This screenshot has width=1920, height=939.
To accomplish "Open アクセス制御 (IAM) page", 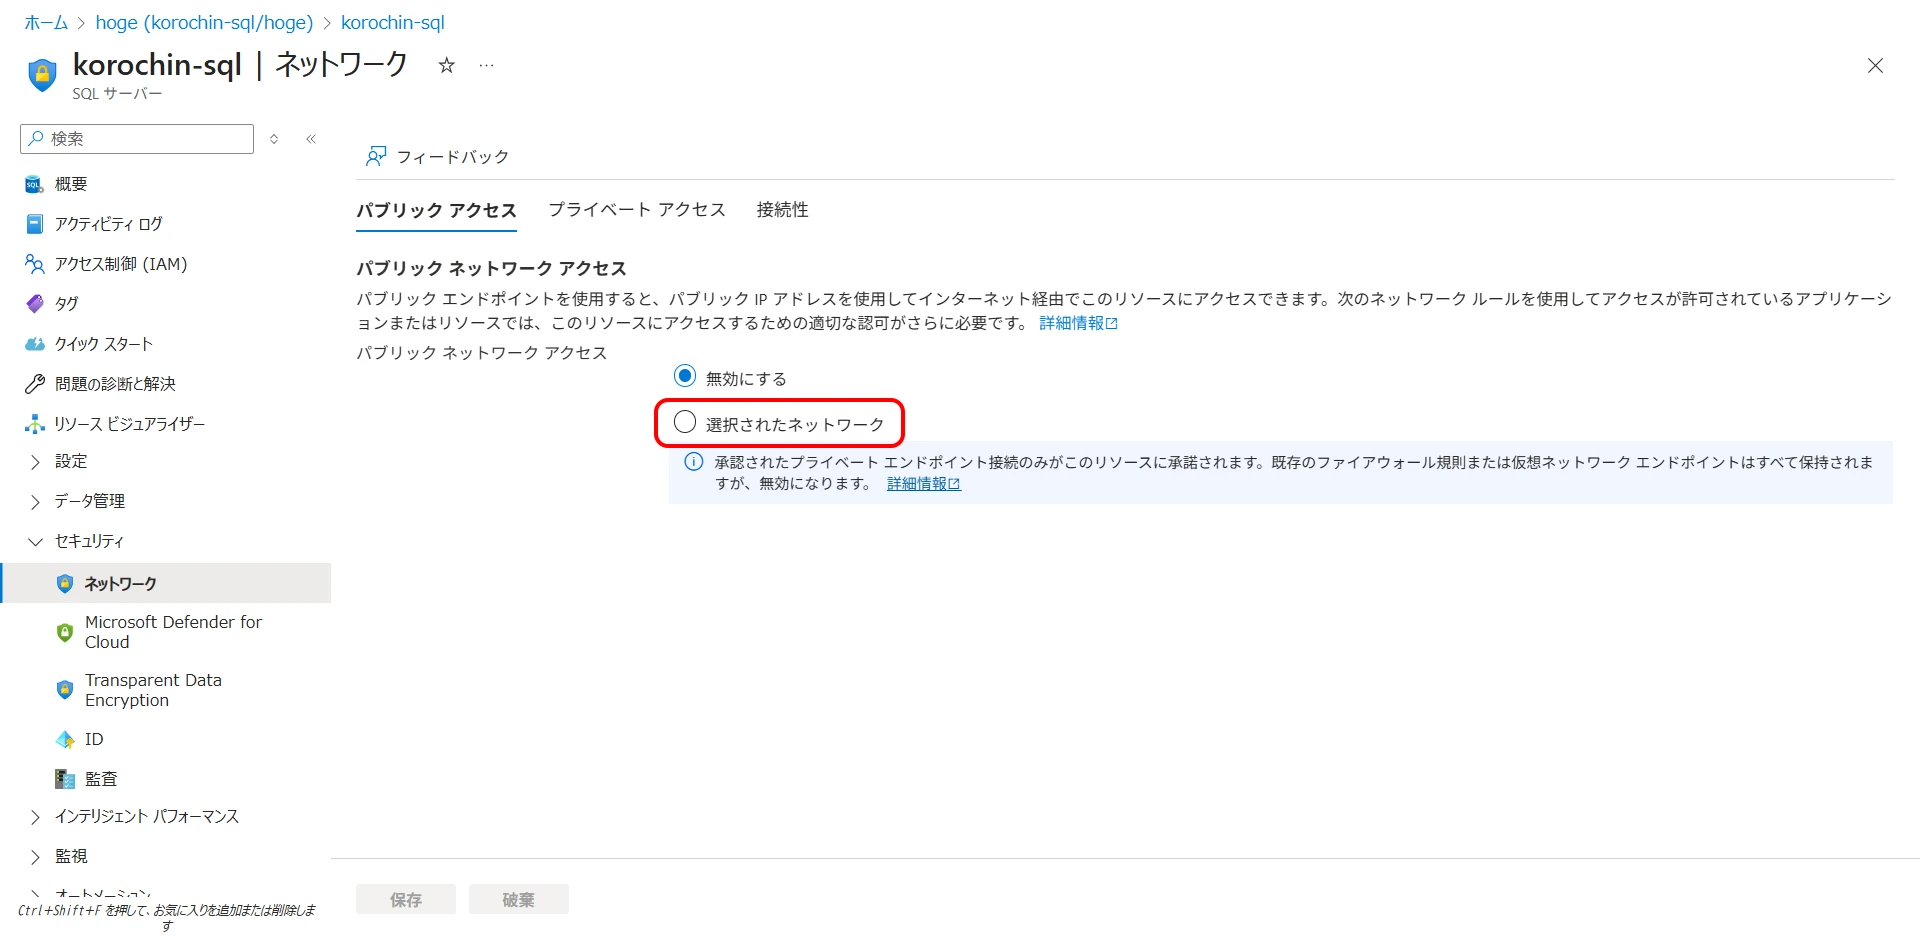I will pos(120,264).
